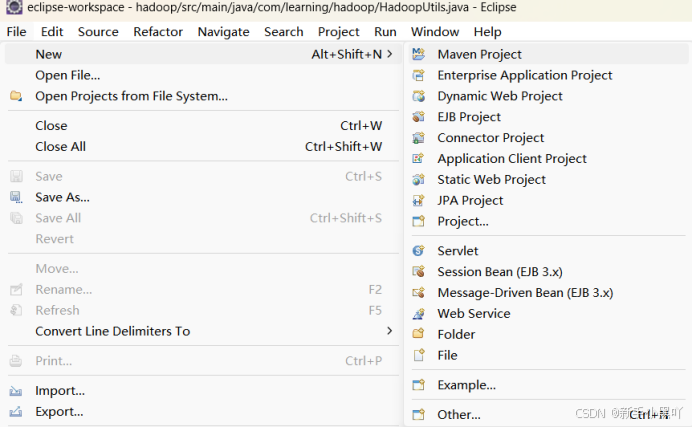
Task: Select Close All menu entry
Action: (x=202, y=146)
